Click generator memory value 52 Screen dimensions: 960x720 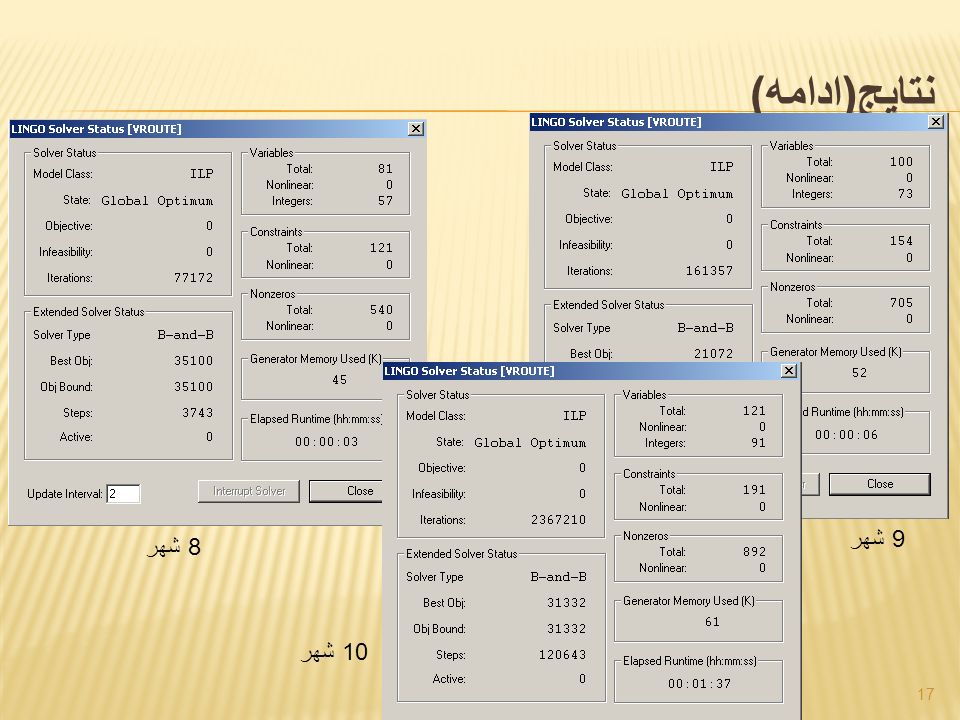859,372
